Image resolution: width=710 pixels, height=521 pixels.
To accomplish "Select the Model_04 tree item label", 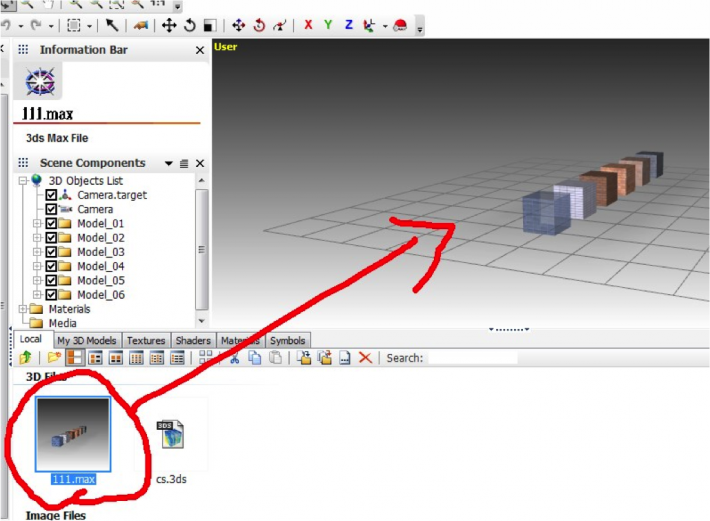I will point(101,266).
